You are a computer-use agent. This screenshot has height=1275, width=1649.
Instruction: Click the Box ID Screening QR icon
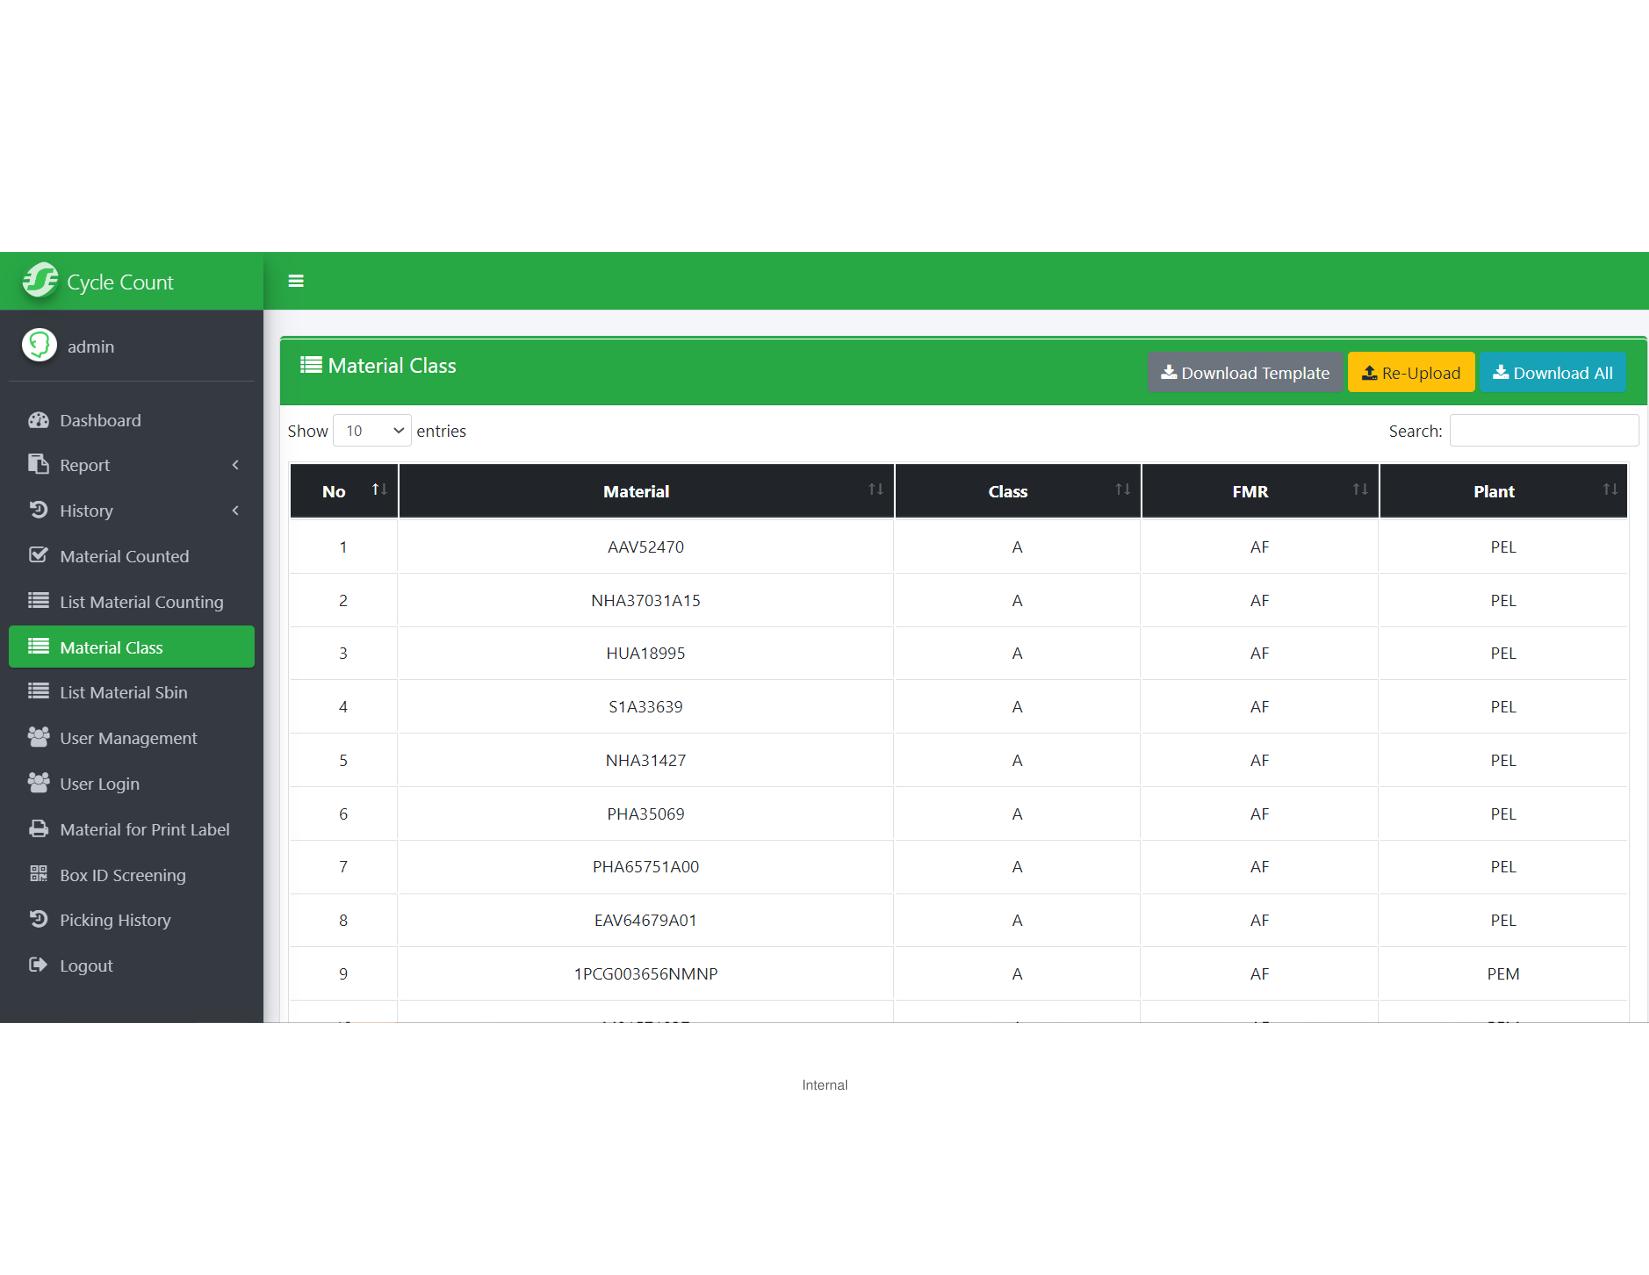39,874
